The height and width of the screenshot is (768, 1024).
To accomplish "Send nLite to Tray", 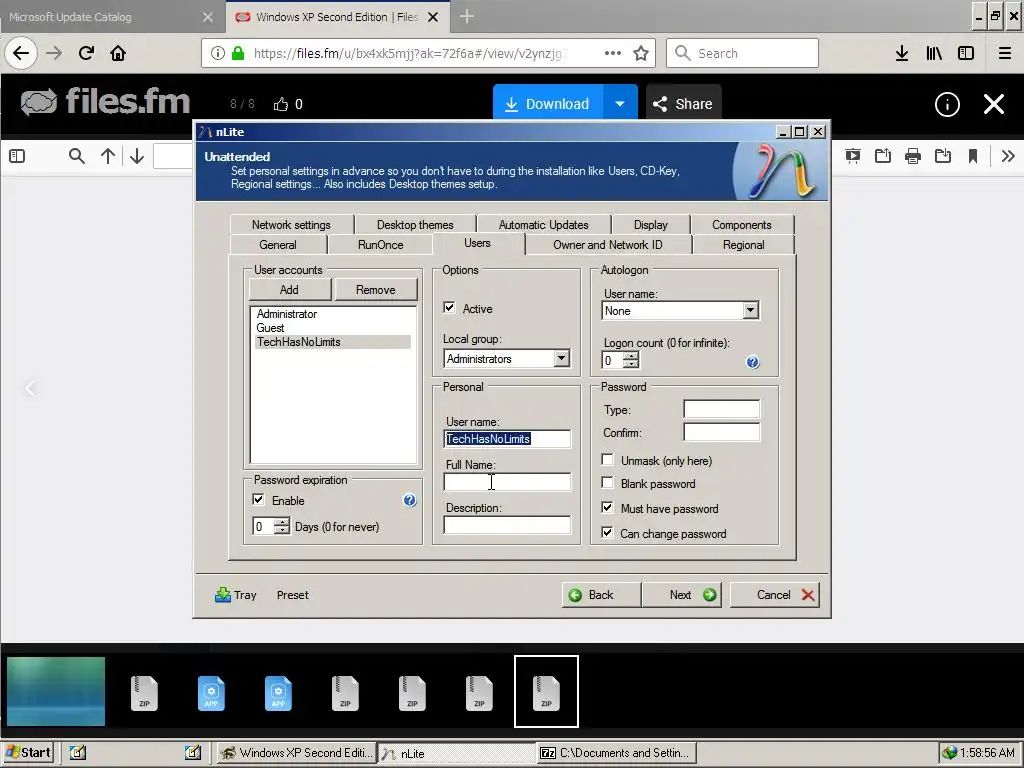I will pyautogui.click(x=236, y=595).
